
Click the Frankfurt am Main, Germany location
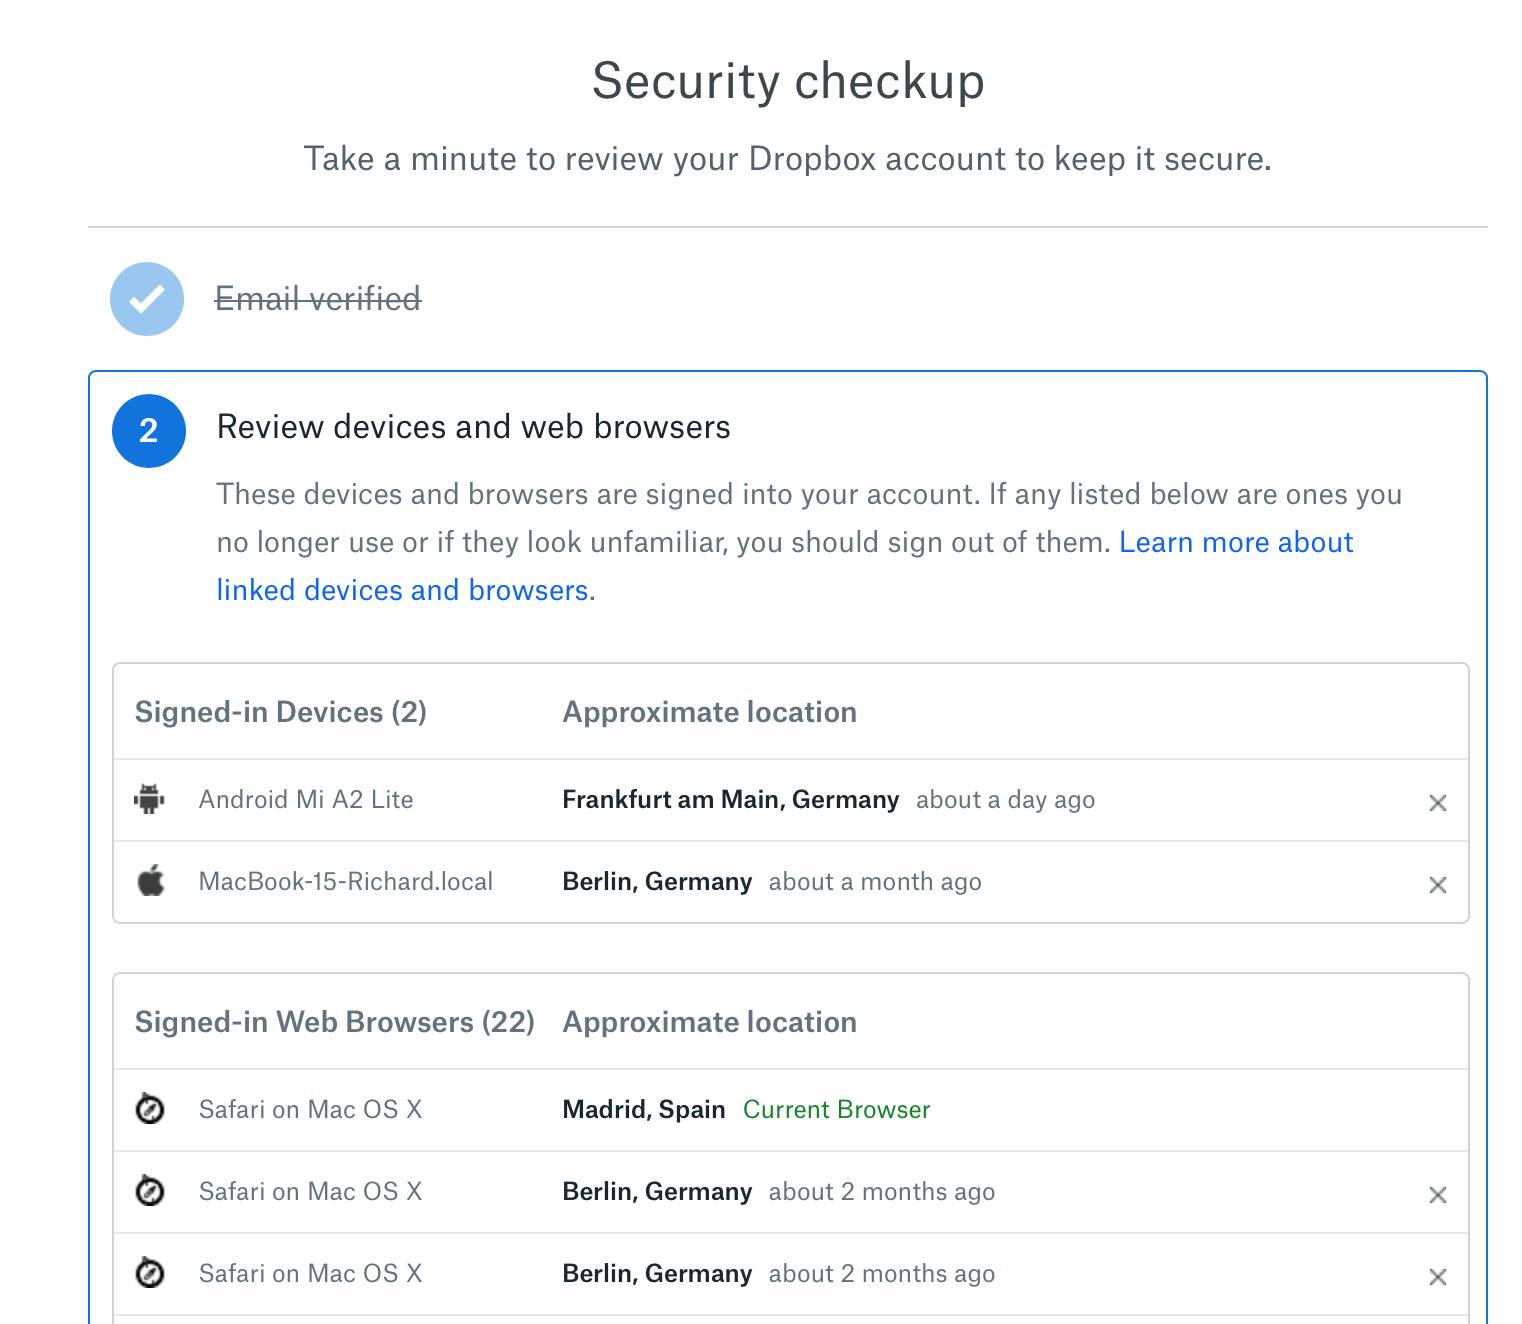point(730,800)
